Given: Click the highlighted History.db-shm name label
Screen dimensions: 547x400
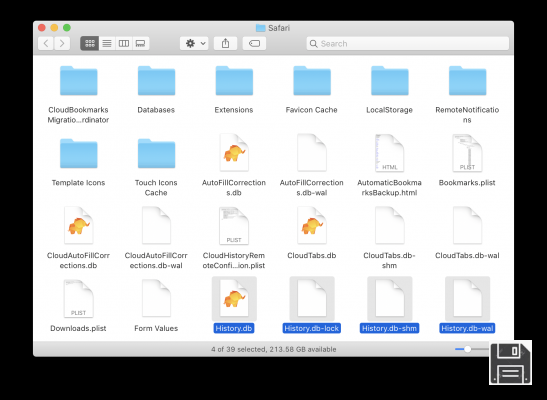Looking at the screenshot, I should (389, 328).
